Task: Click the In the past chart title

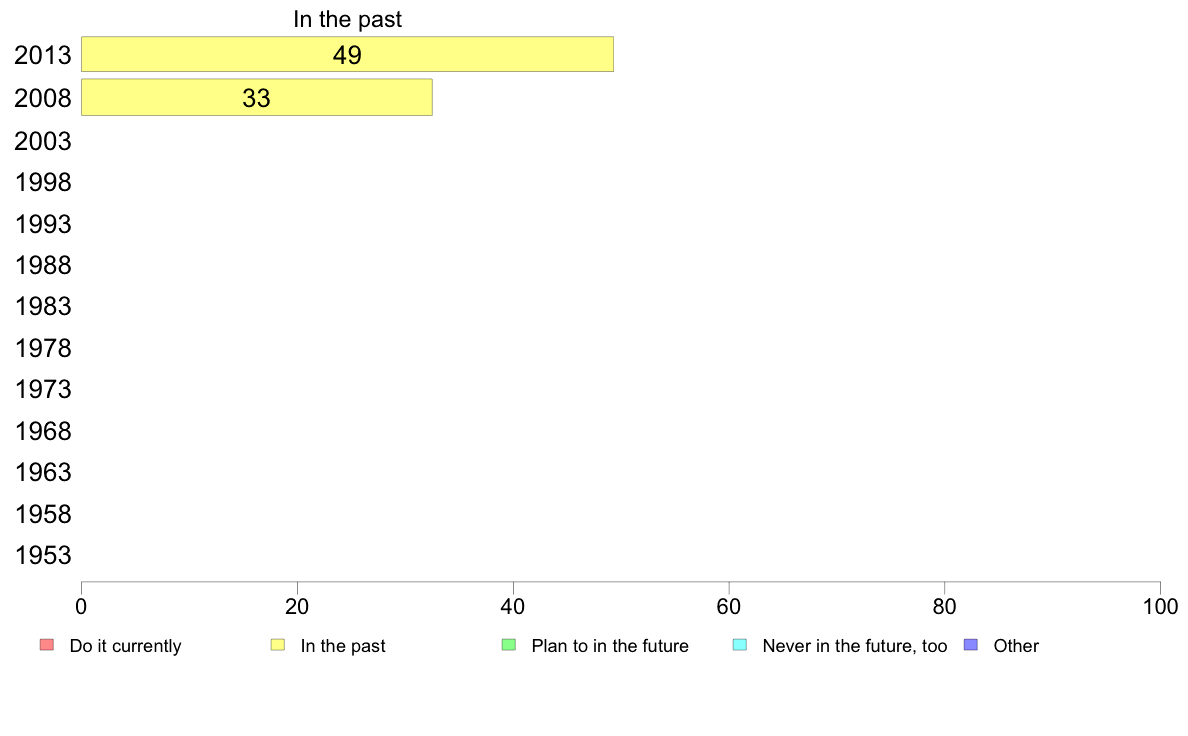Action: click(347, 19)
